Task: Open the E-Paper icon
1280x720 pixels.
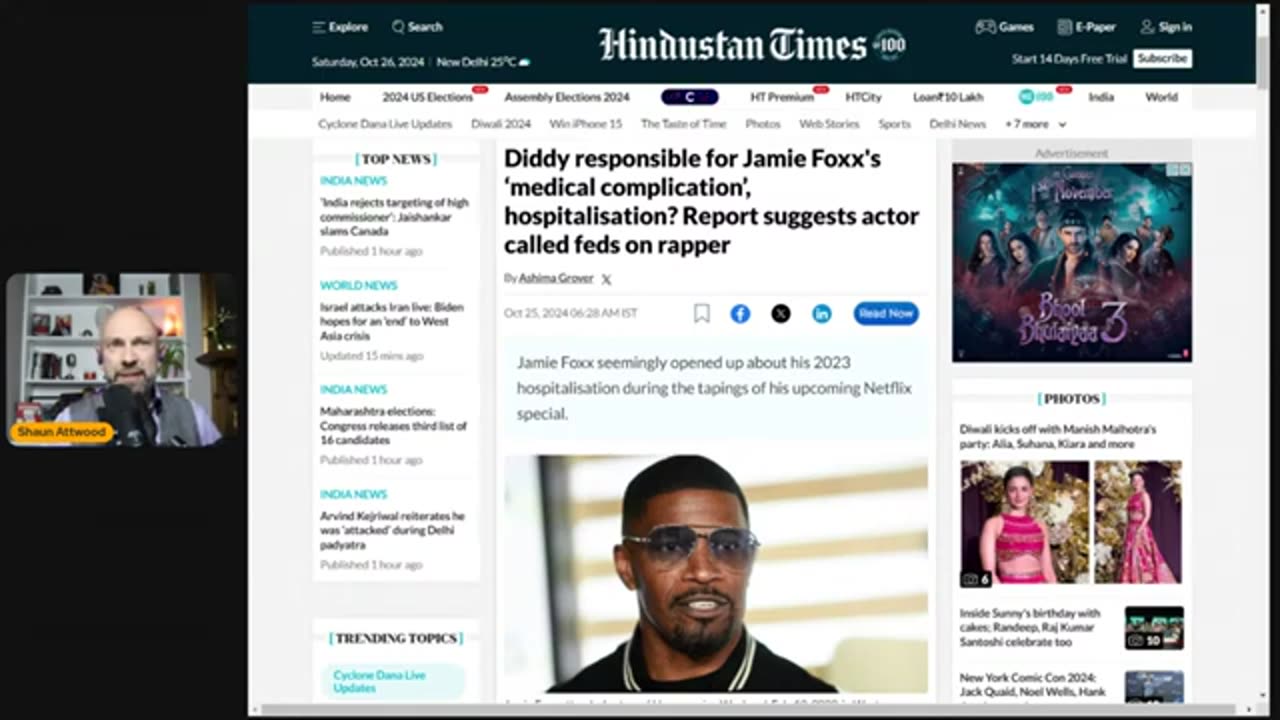Action: click(1063, 27)
